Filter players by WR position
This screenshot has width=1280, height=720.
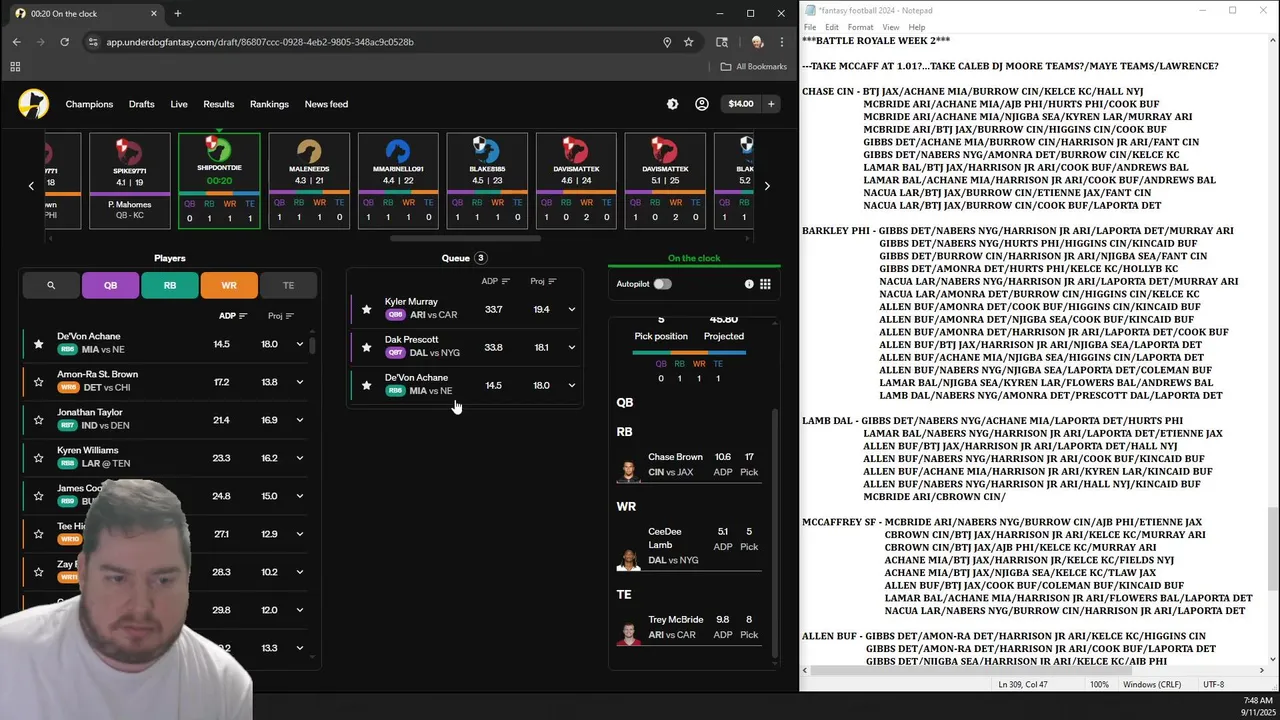click(229, 285)
